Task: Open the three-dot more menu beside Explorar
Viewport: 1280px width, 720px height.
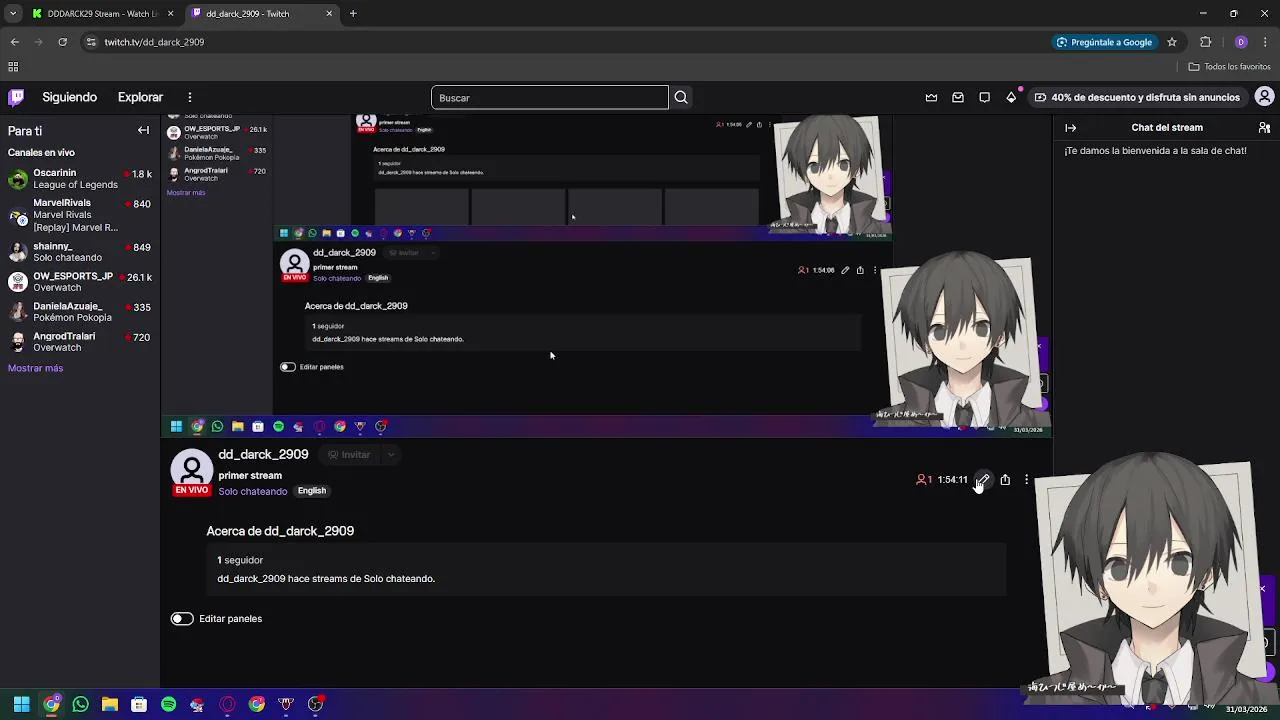Action: 189,97
